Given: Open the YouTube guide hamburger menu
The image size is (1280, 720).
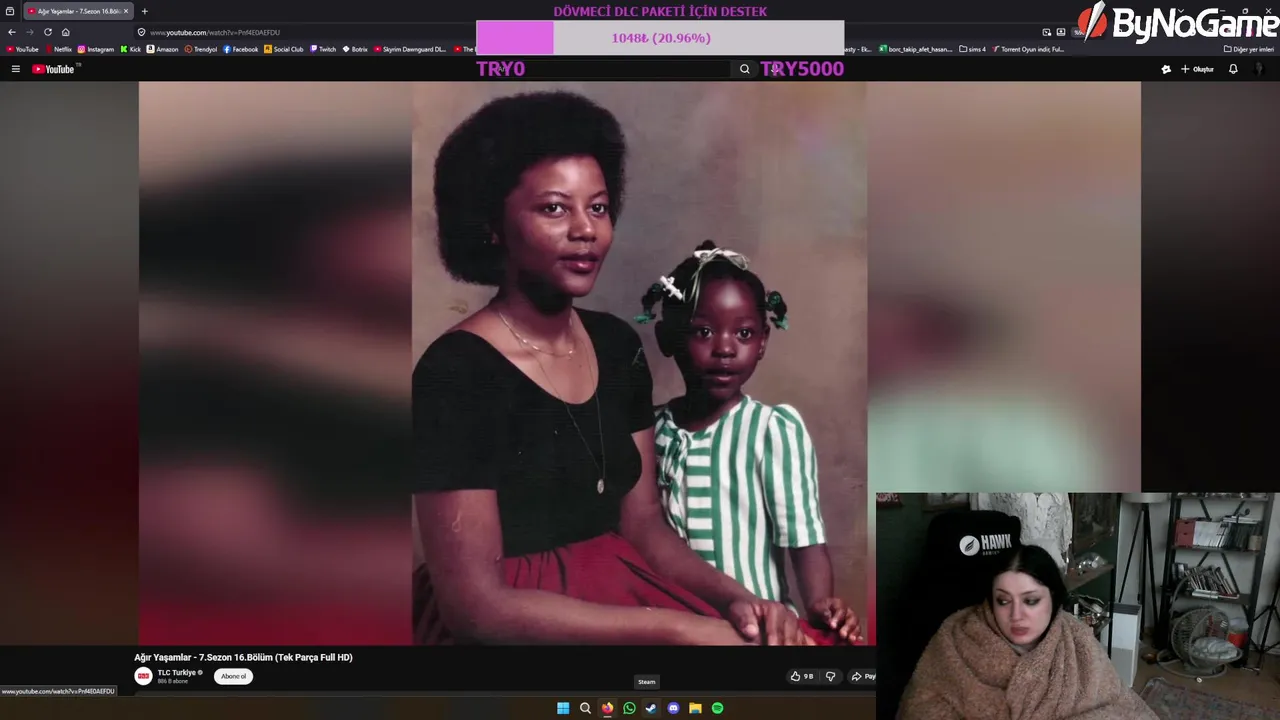Looking at the screenshot, I should [15, 69].
